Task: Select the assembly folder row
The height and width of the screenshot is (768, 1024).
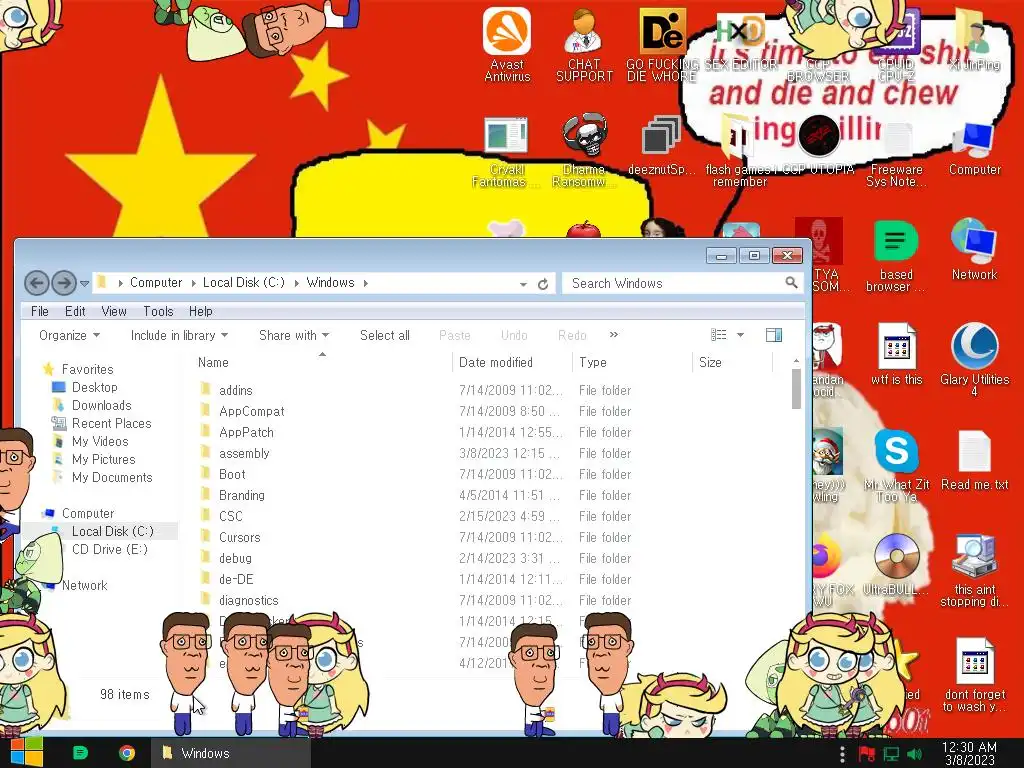Action: 418,453
